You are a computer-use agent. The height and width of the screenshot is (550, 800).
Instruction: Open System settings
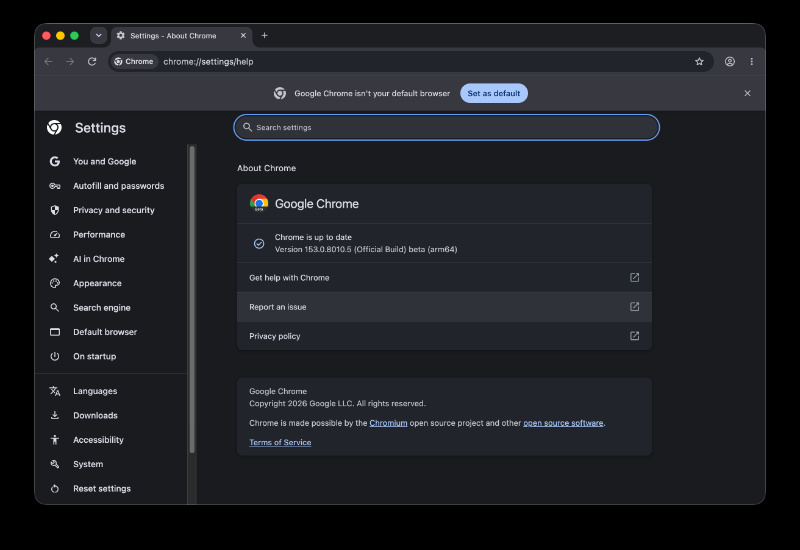111,464
